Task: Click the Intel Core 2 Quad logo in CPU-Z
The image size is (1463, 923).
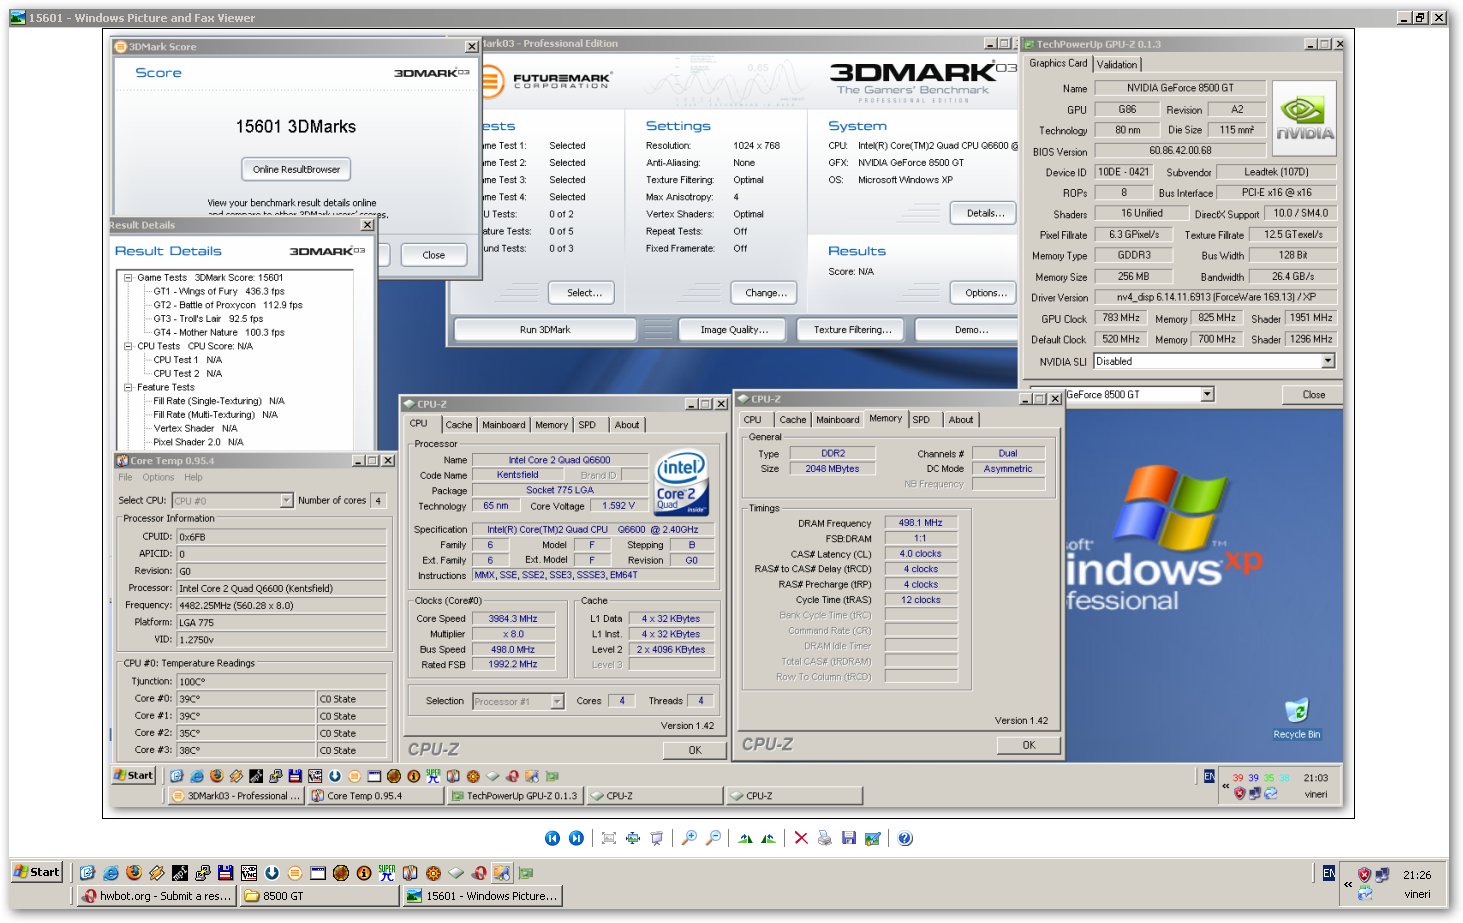Action: pyautogui.click(x=681, y=483)
